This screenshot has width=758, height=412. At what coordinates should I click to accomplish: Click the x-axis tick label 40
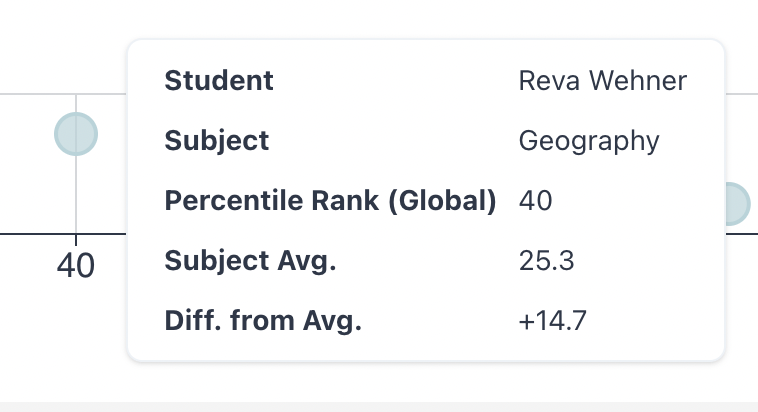coord(76,265)
